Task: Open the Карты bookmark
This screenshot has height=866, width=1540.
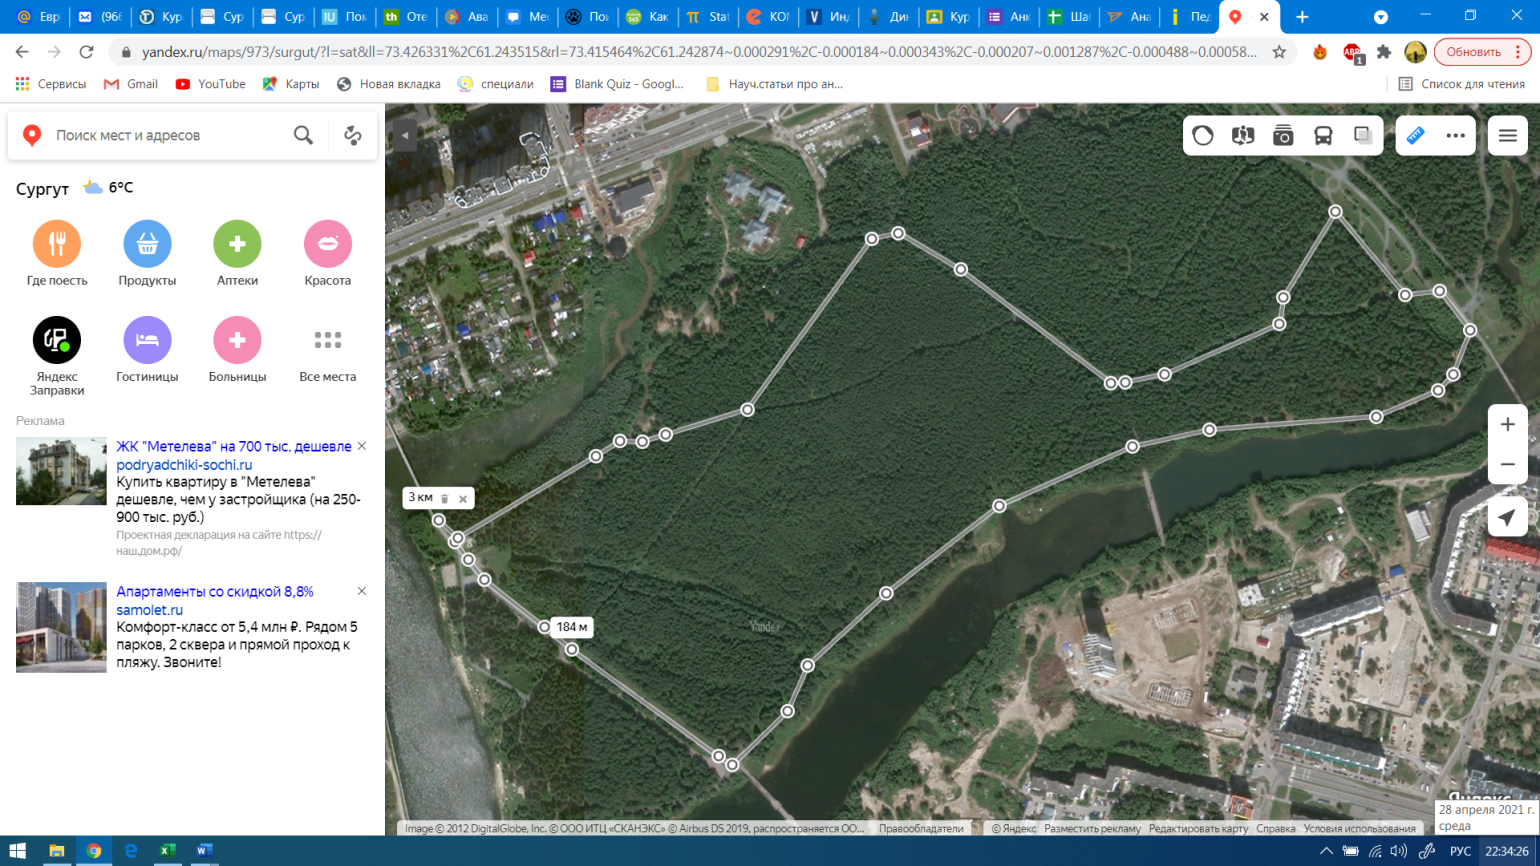Action: coord(291,84)
